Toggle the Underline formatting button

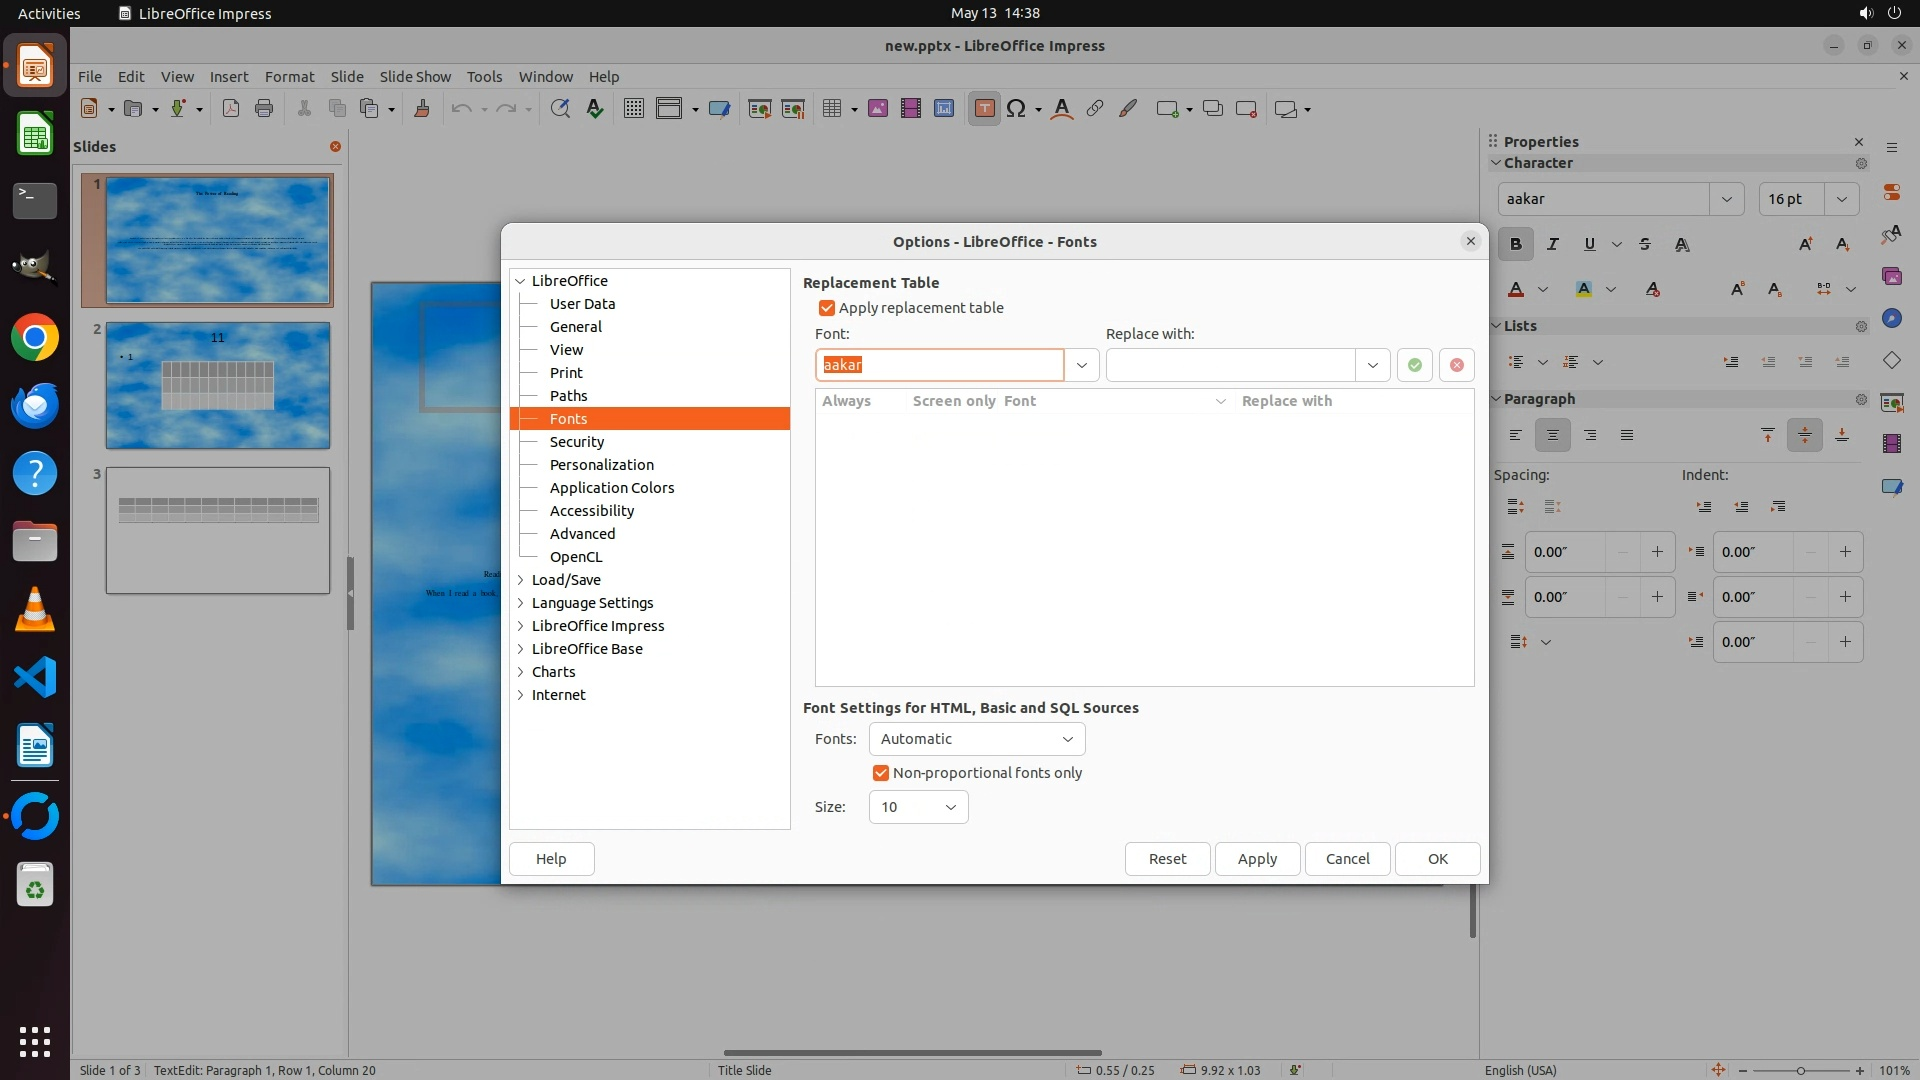1589,244
